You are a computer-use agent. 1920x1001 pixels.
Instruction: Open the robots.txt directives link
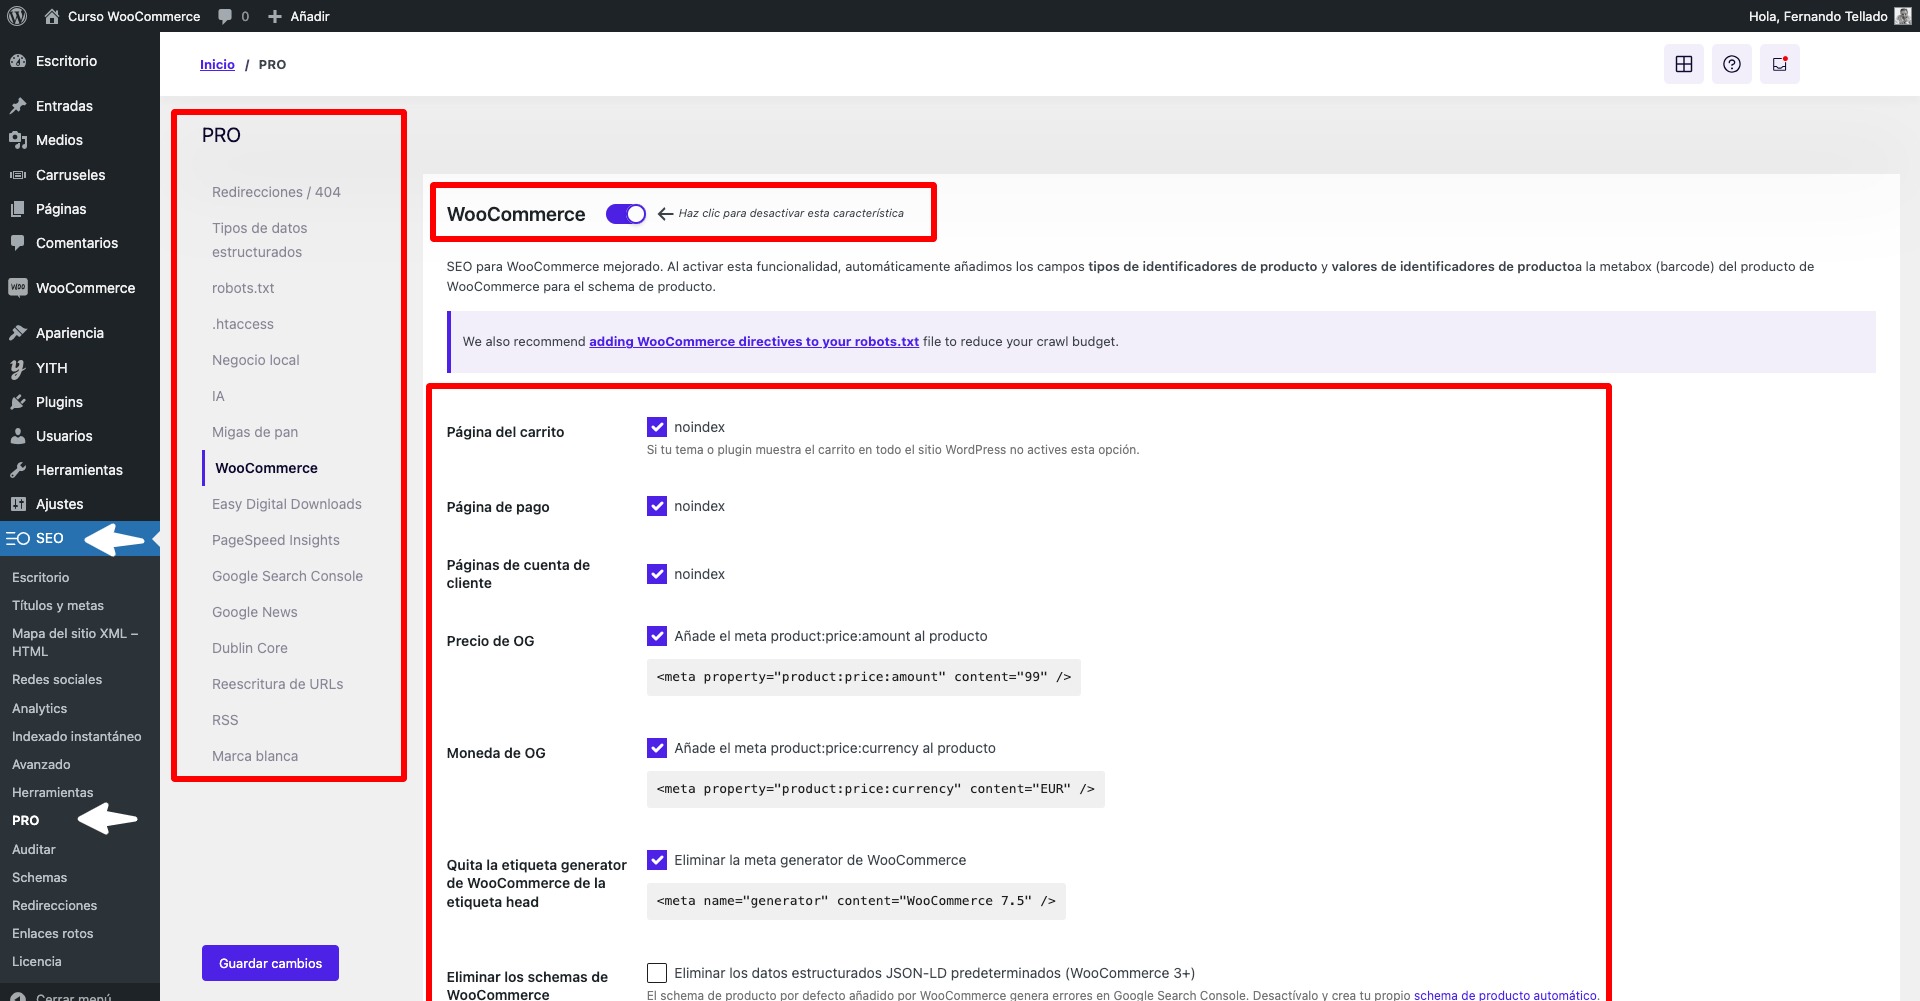[752, 341]
